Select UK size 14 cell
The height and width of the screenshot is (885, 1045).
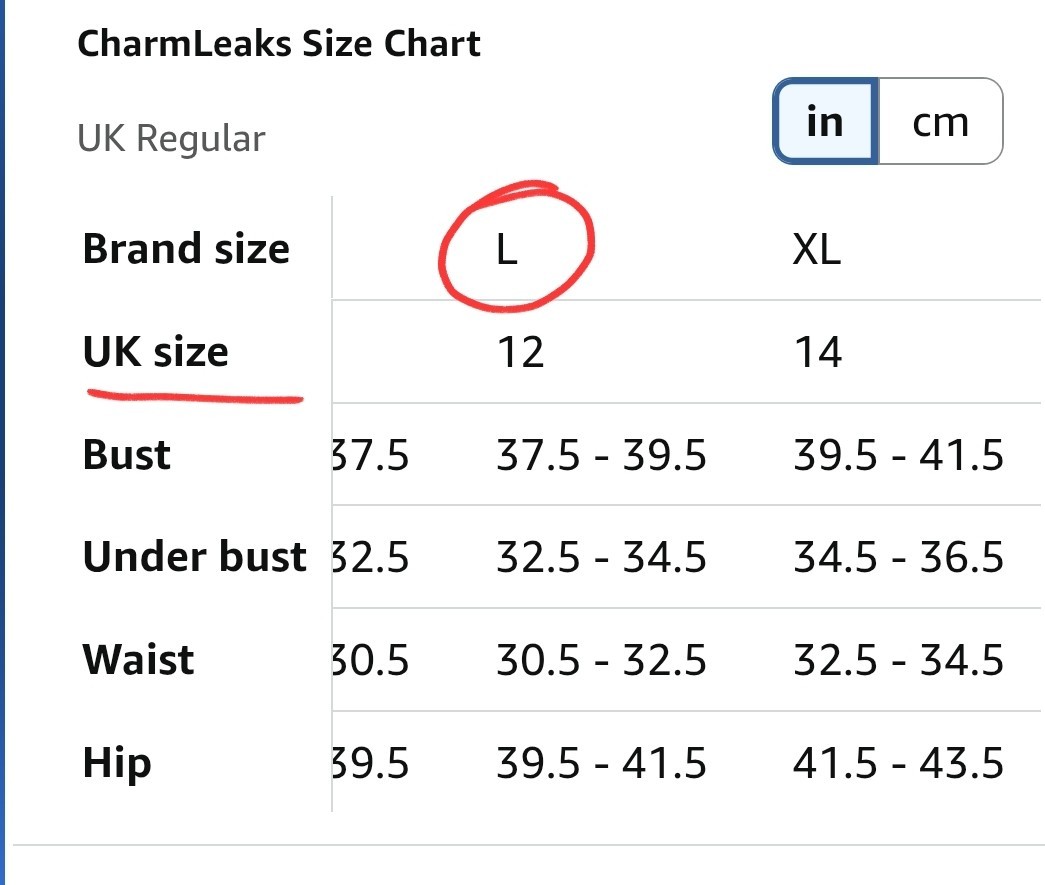tap(817, 353)
